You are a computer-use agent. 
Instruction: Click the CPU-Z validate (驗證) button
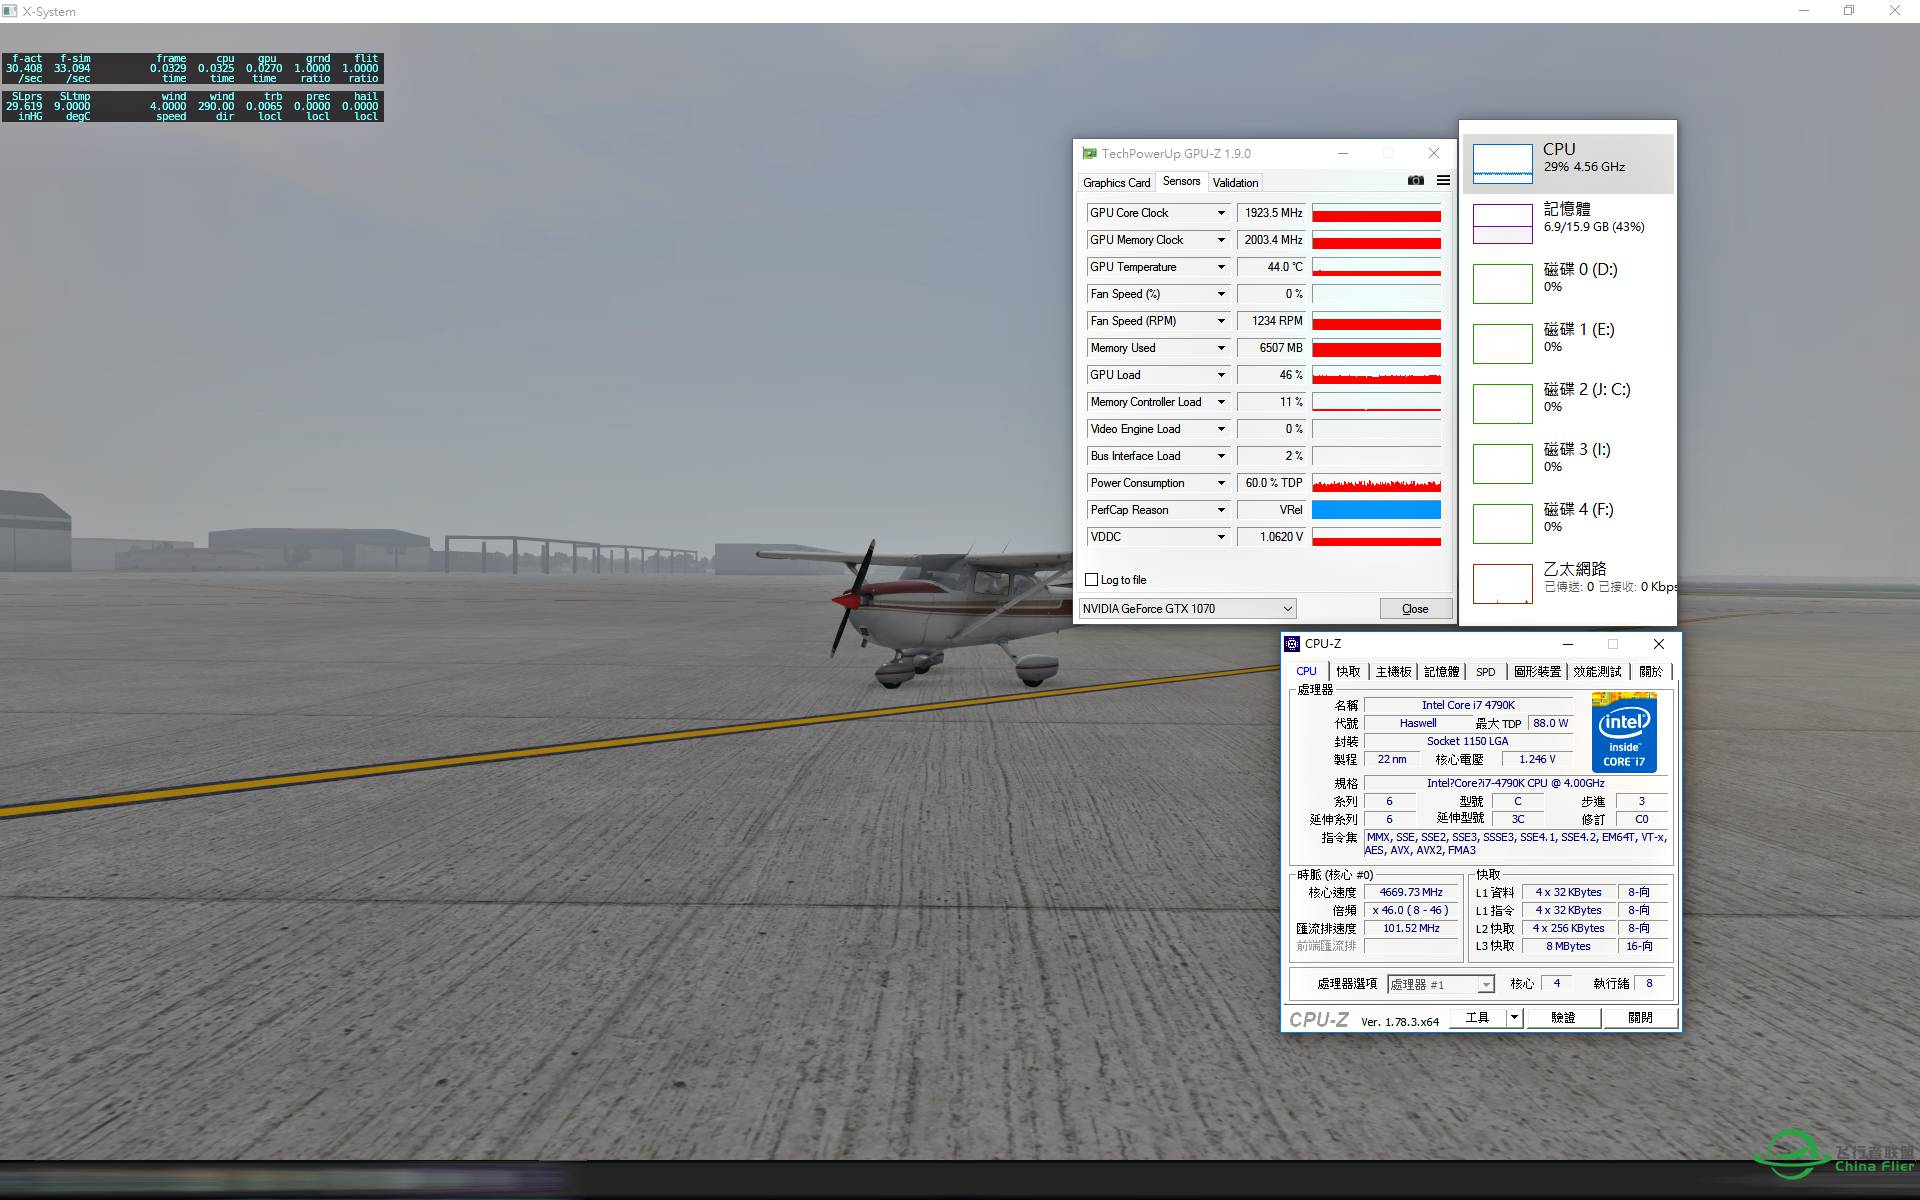[1563, 1018]
